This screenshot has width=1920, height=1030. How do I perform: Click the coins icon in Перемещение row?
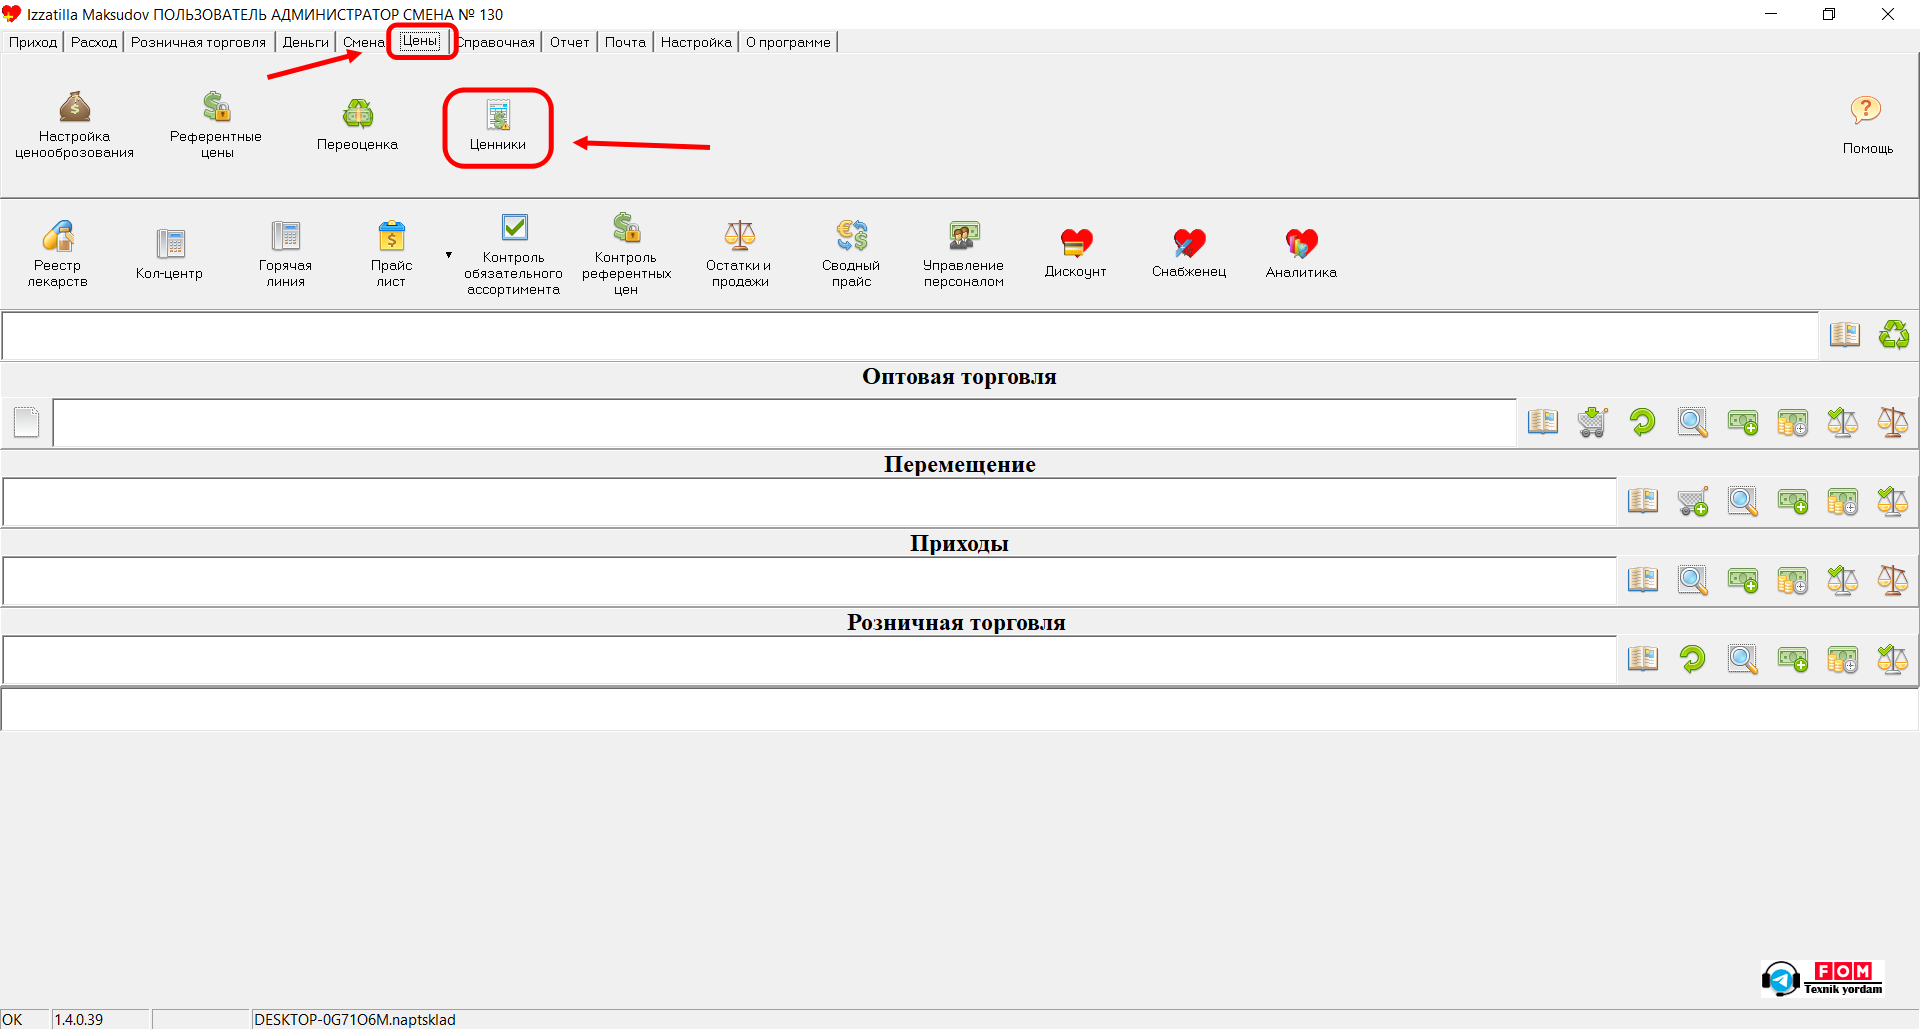click(x=1843, y=501)
